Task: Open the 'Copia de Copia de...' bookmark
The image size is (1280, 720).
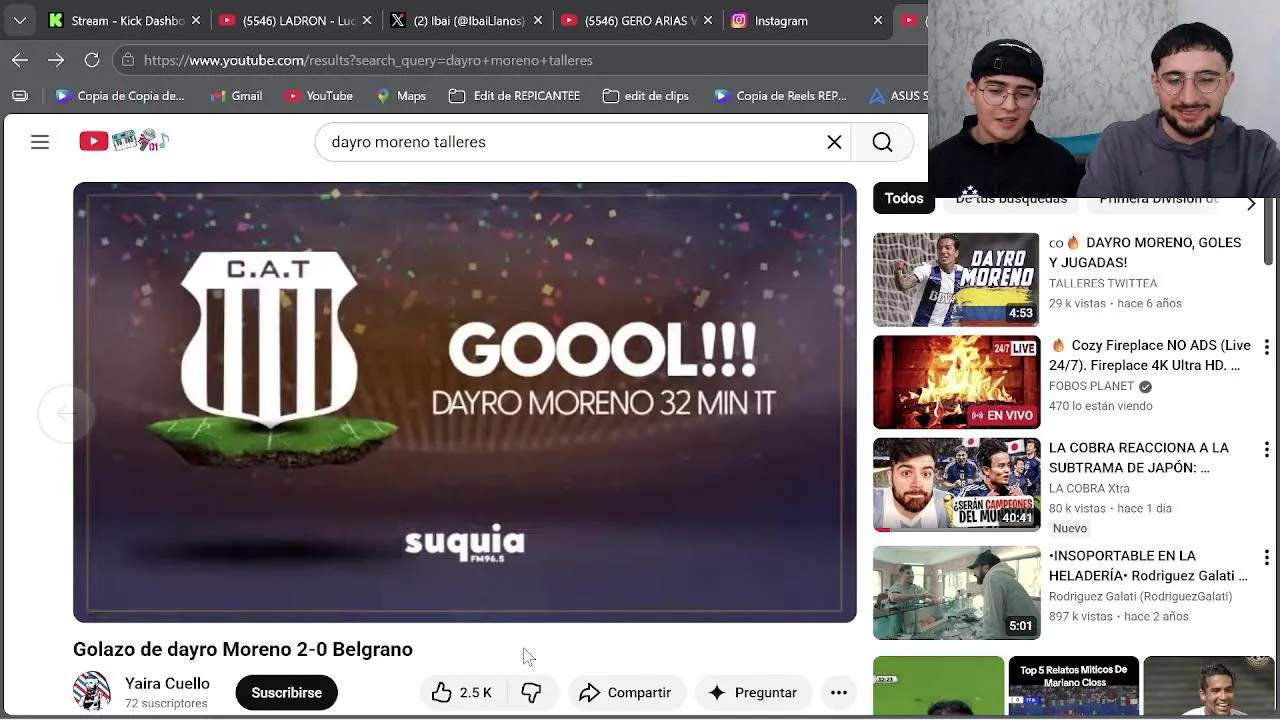Action: [120, 96]
